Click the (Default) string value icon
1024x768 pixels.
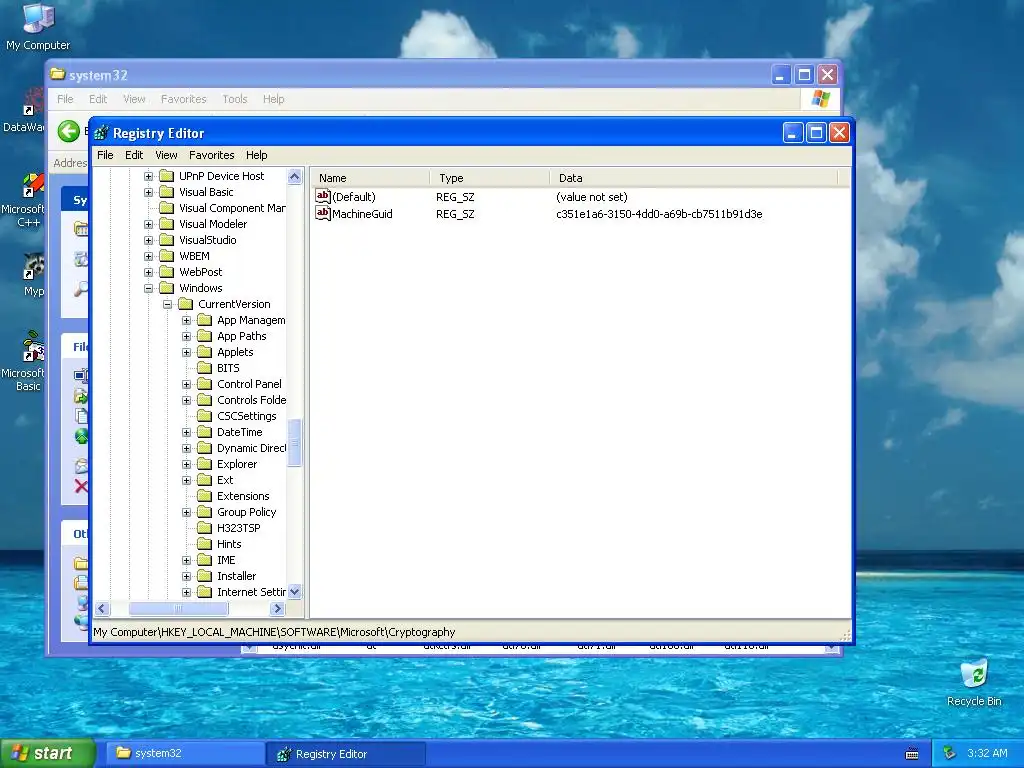coord(323,197)
